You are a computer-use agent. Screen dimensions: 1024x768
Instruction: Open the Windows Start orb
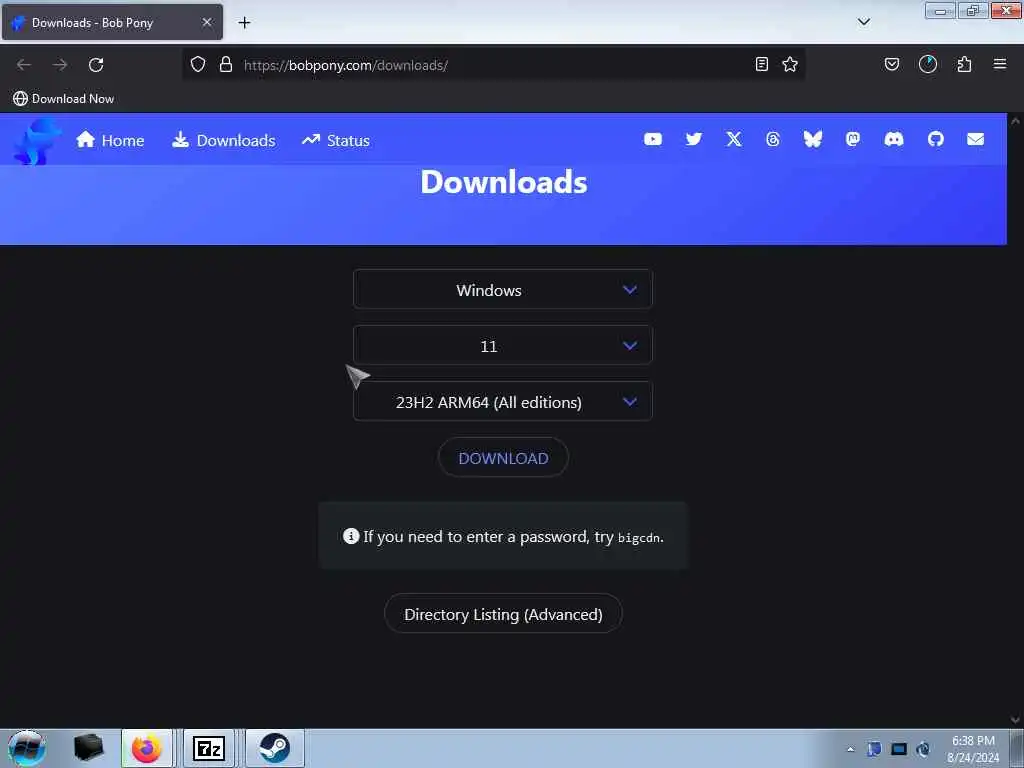point(27,748)
